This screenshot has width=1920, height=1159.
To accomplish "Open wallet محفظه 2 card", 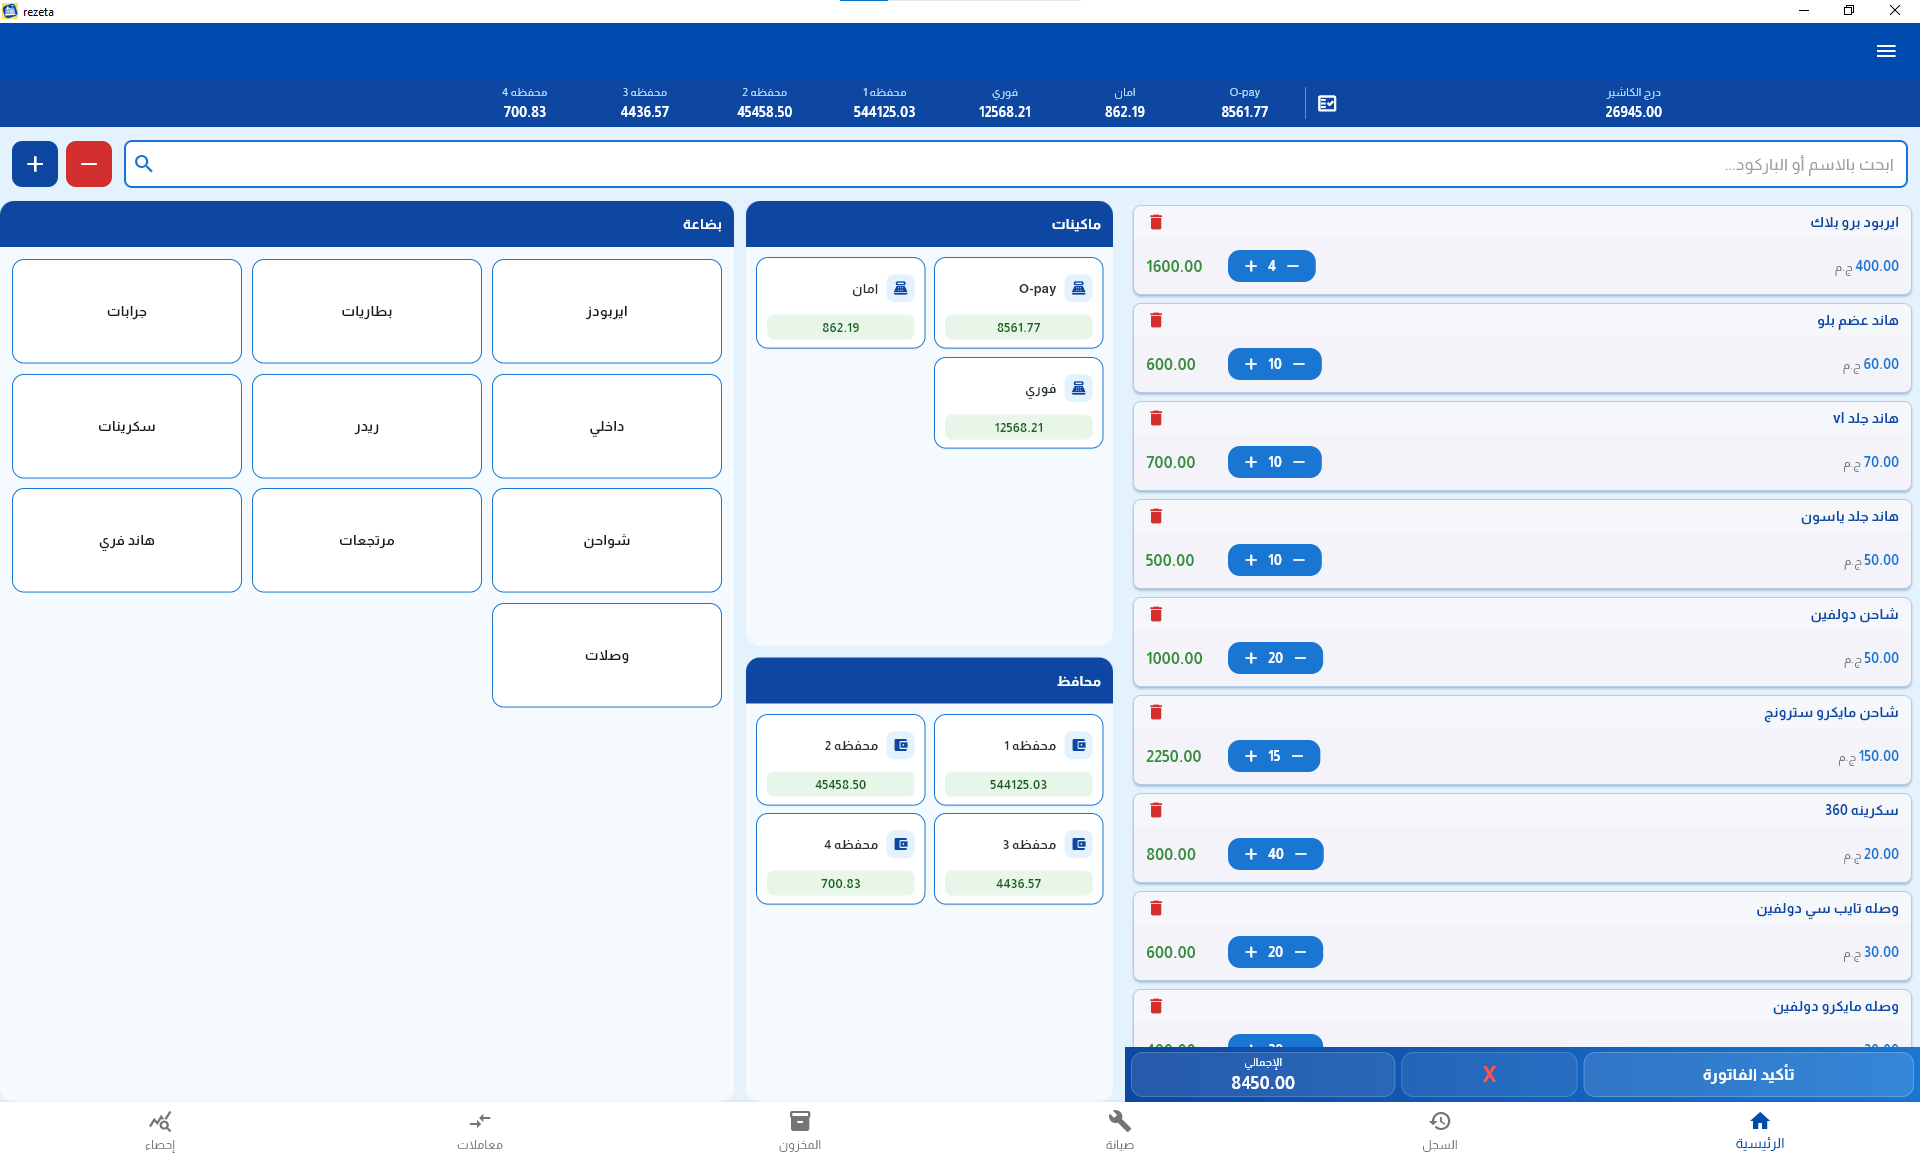I will [x=840, y=760].
